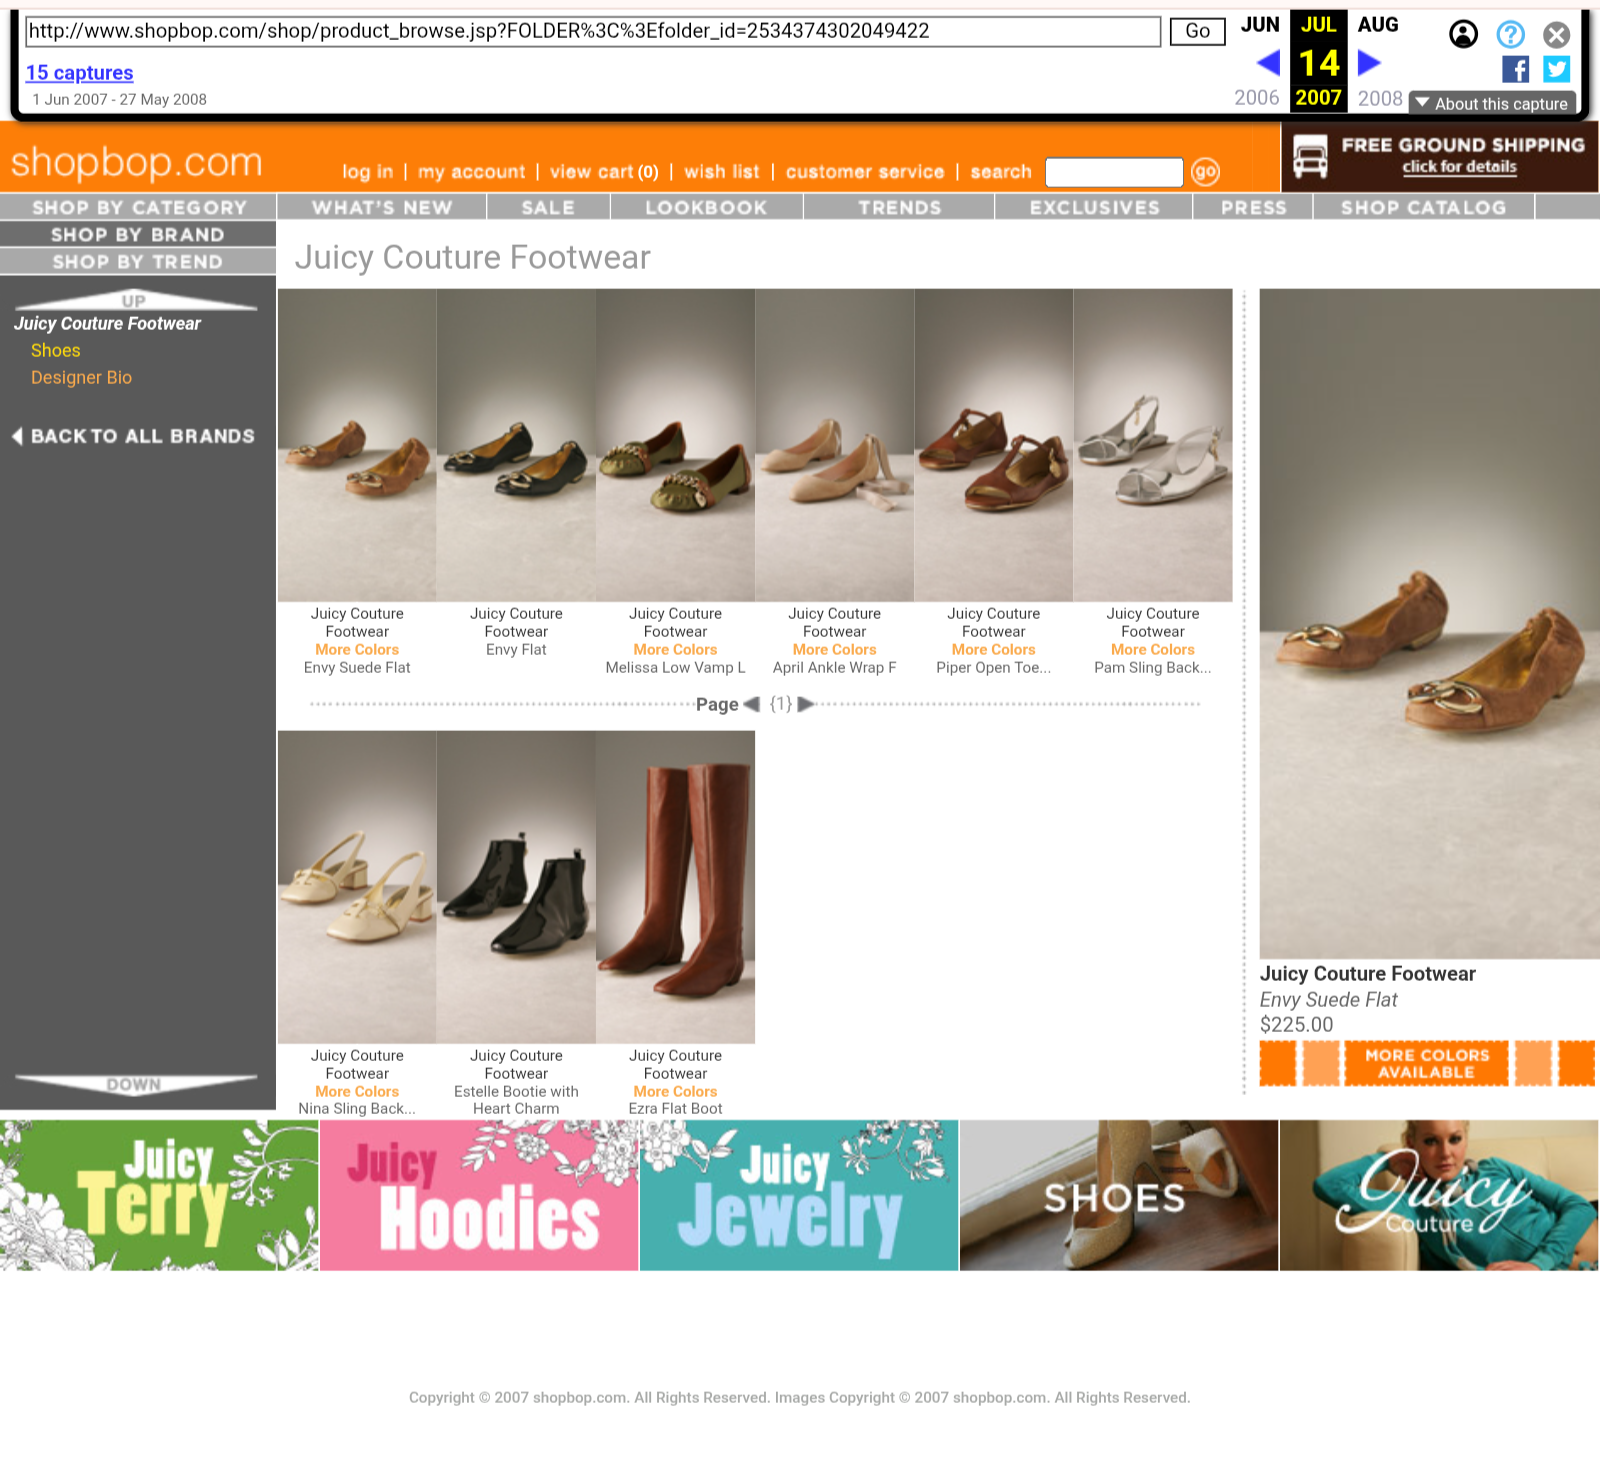Open the Wayback help question-mark icon
The image size is (1600, 1479).
(1510, 35)
